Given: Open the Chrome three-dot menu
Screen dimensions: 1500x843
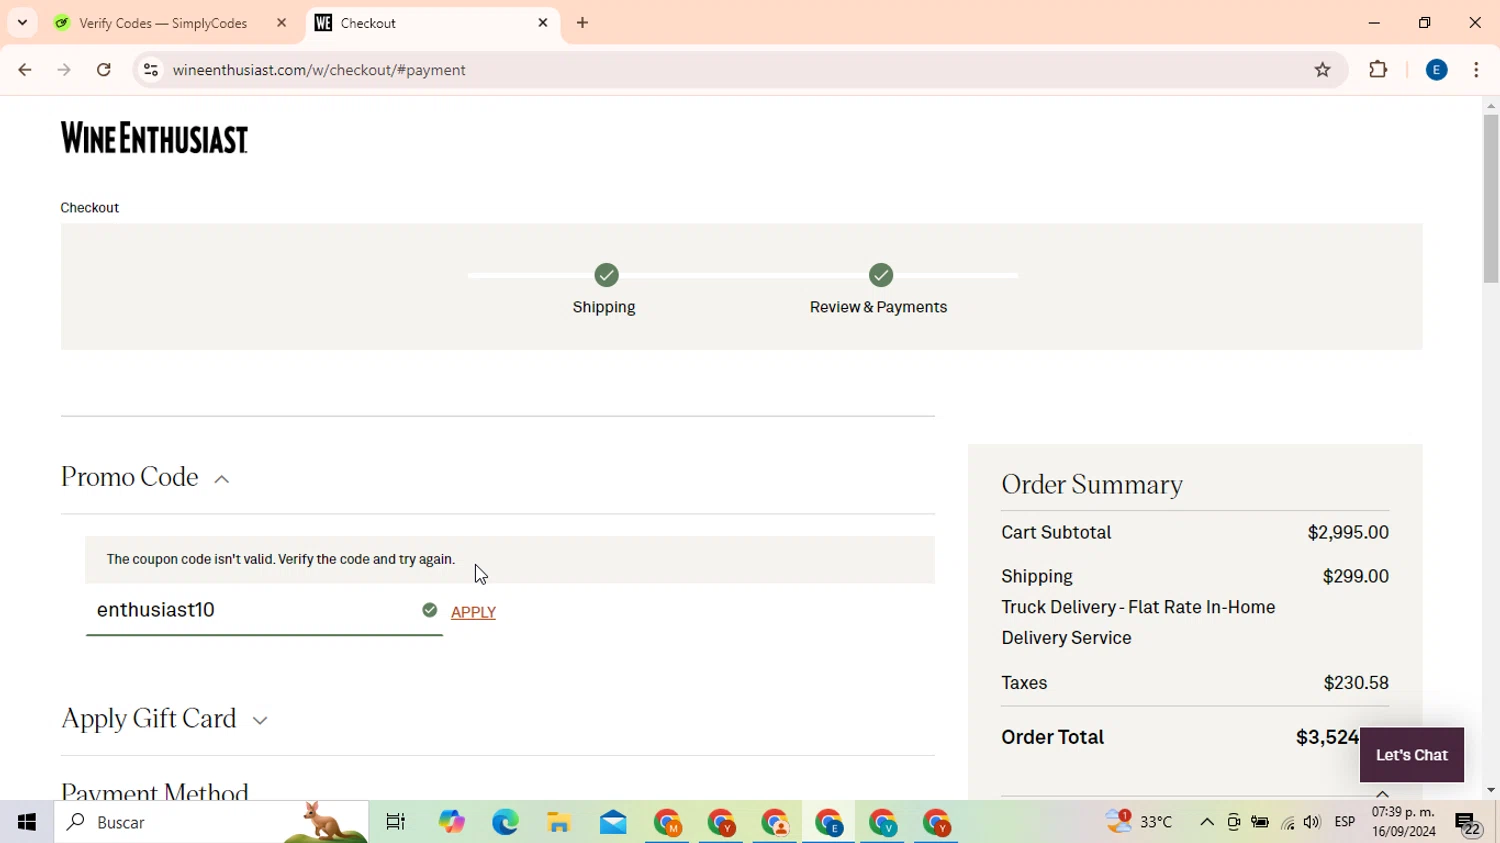Looking at the screenshot, I should click(1476, 70).
